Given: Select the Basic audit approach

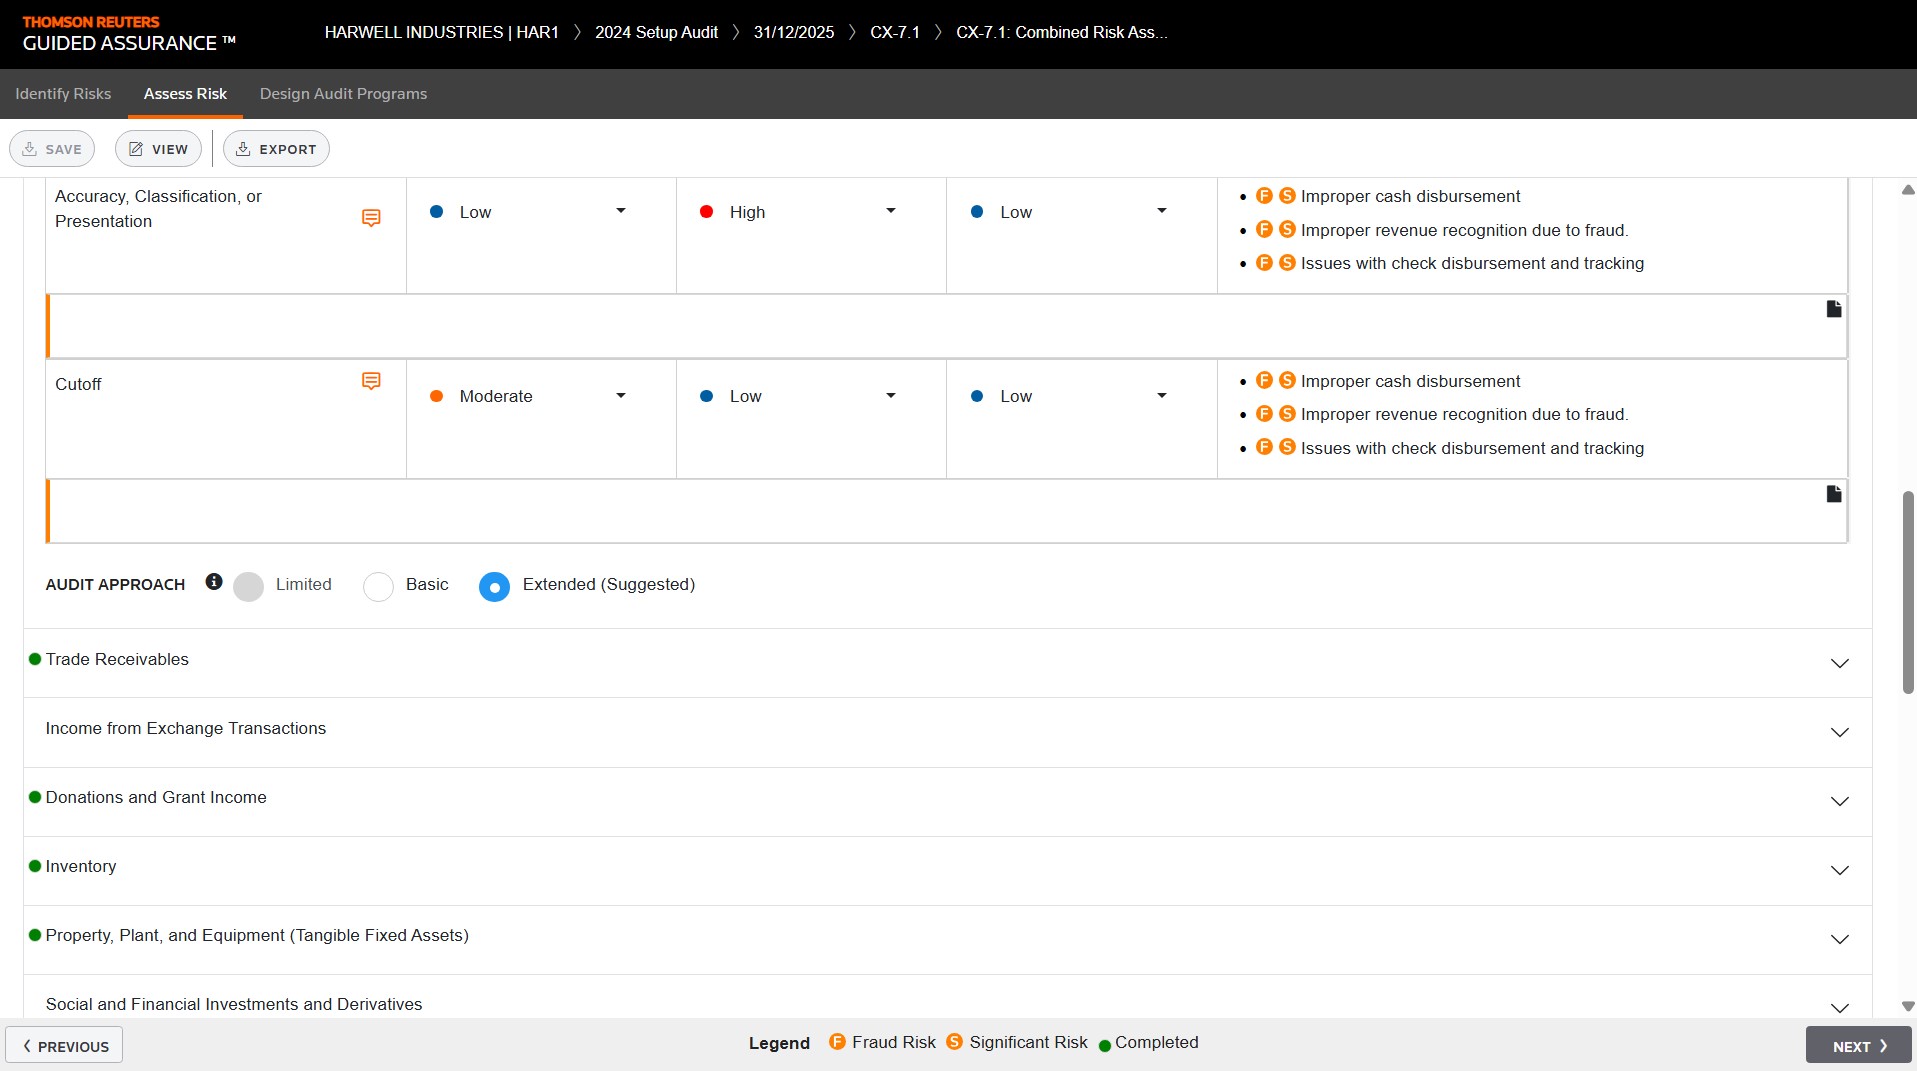Looking at the screenshot, I should coord(378,587).
